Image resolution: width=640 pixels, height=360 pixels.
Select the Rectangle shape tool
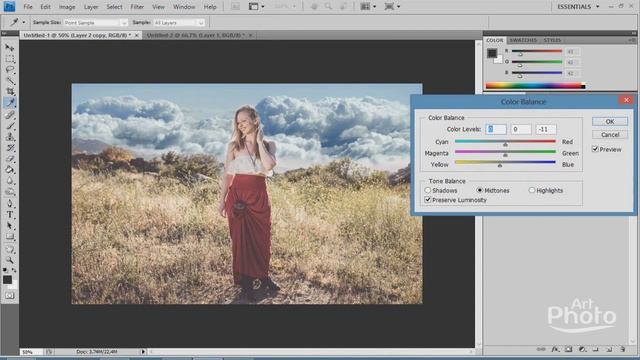pos(10,237)
